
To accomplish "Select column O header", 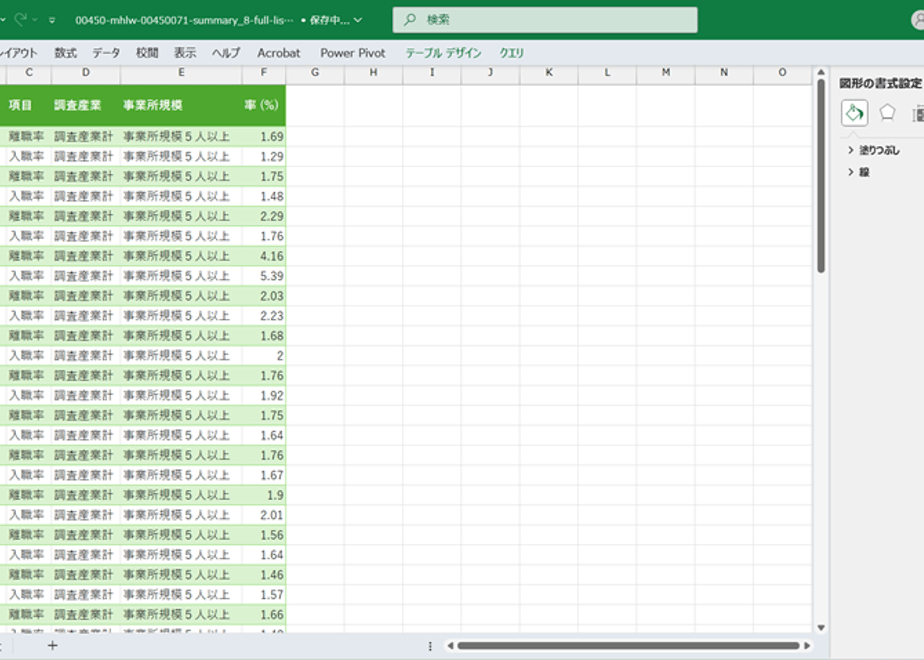I will [x=783, y=72].
